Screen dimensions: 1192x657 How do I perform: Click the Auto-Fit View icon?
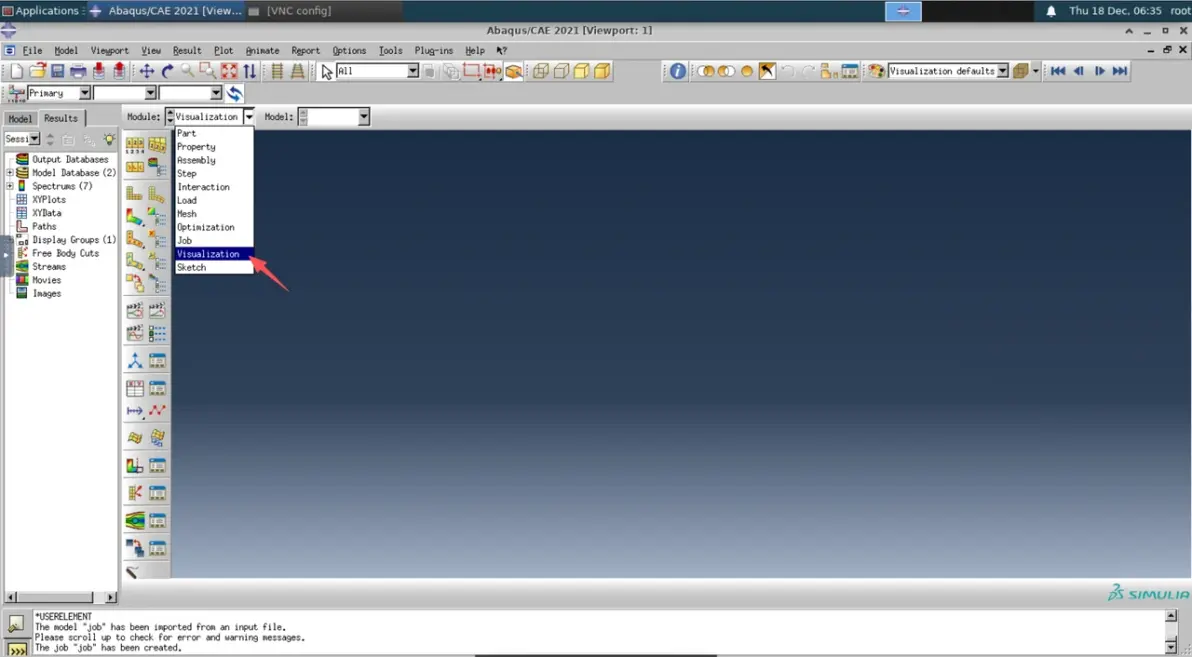click(229, 71)
